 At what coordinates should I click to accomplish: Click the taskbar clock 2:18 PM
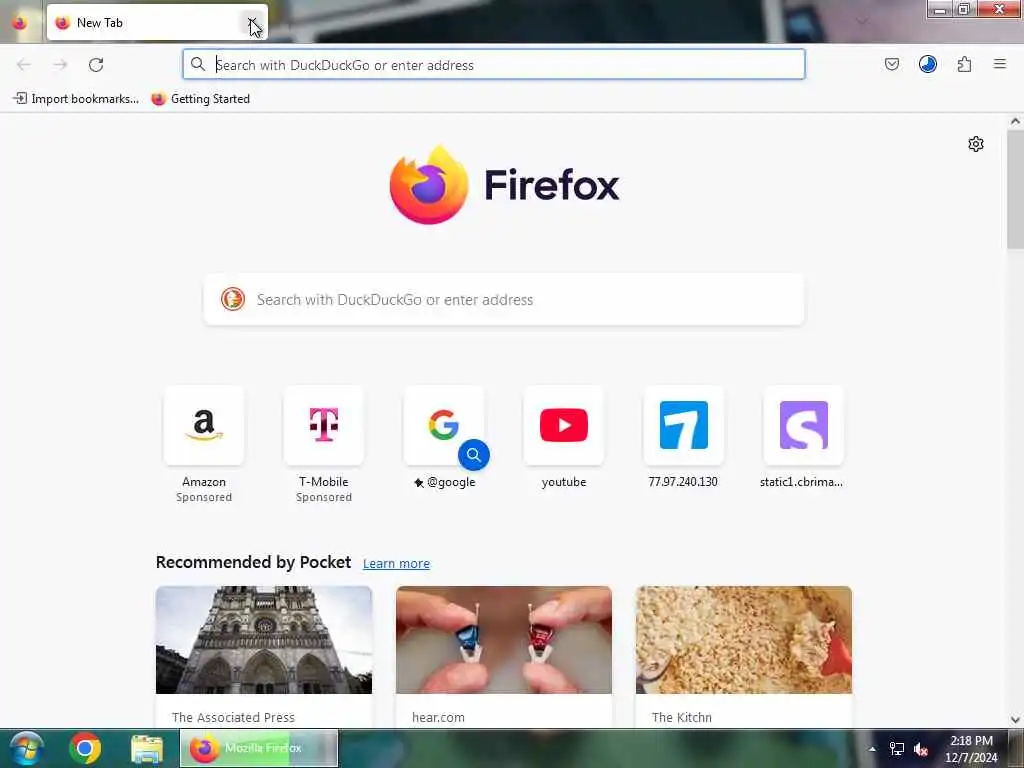(x=971, y=741)
